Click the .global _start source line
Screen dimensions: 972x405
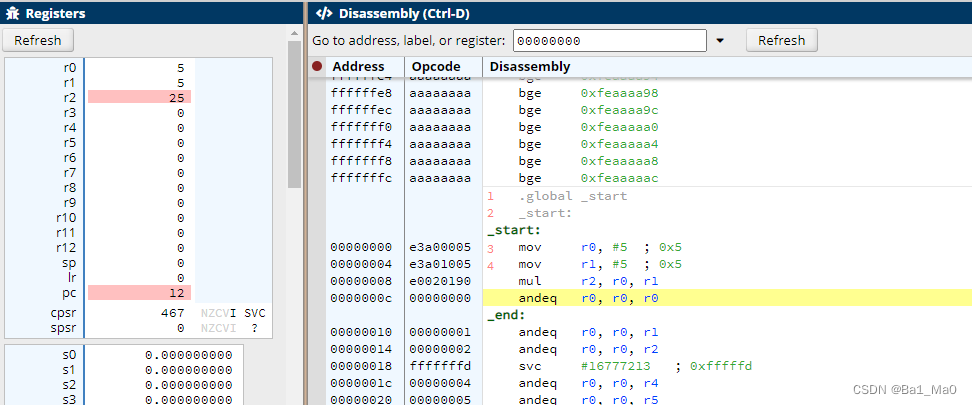(x=573, y=196)
